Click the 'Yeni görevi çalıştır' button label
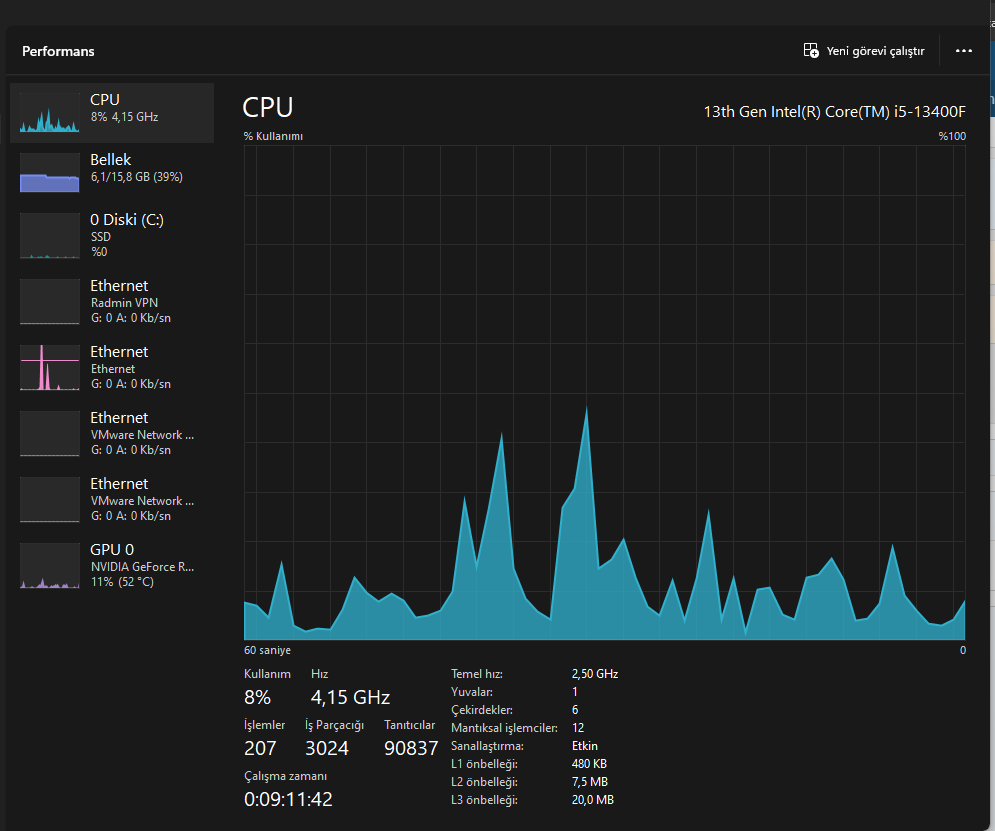Viewport: 995px width, 831px height. coord(875,51)
